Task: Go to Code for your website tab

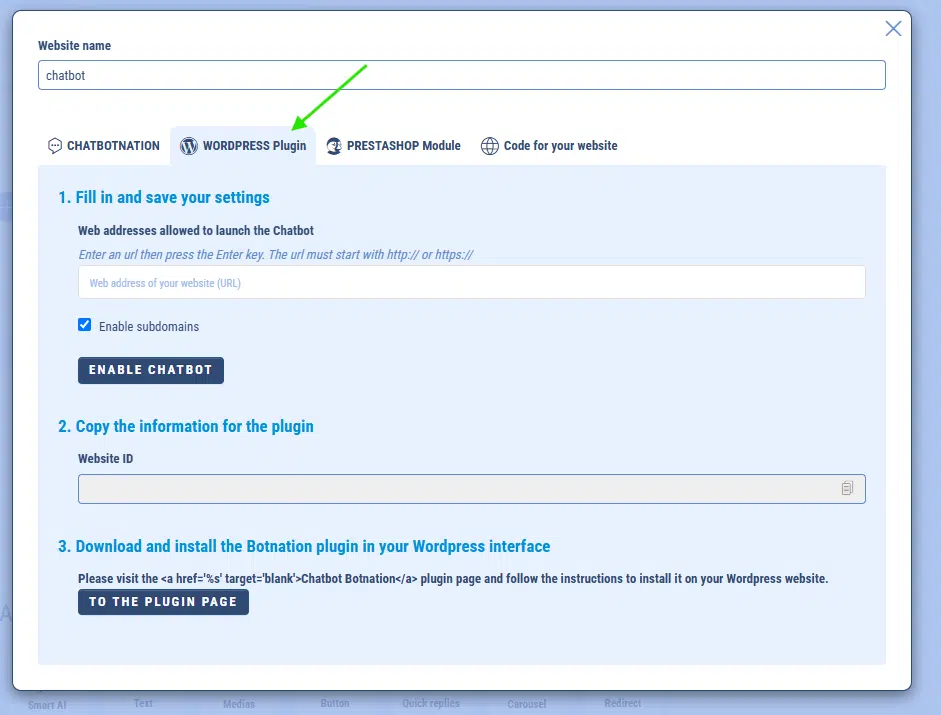Action: pyautogui.click(x=560, y=146)
